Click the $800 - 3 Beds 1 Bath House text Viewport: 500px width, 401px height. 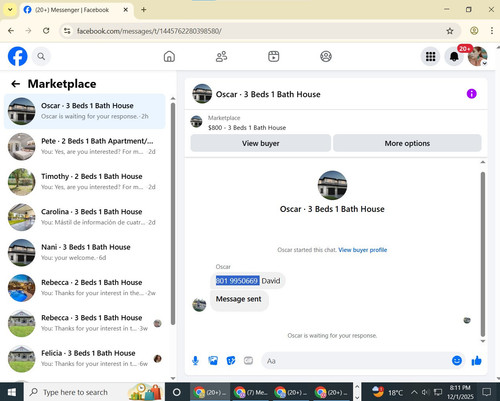[x=247, y=128]
